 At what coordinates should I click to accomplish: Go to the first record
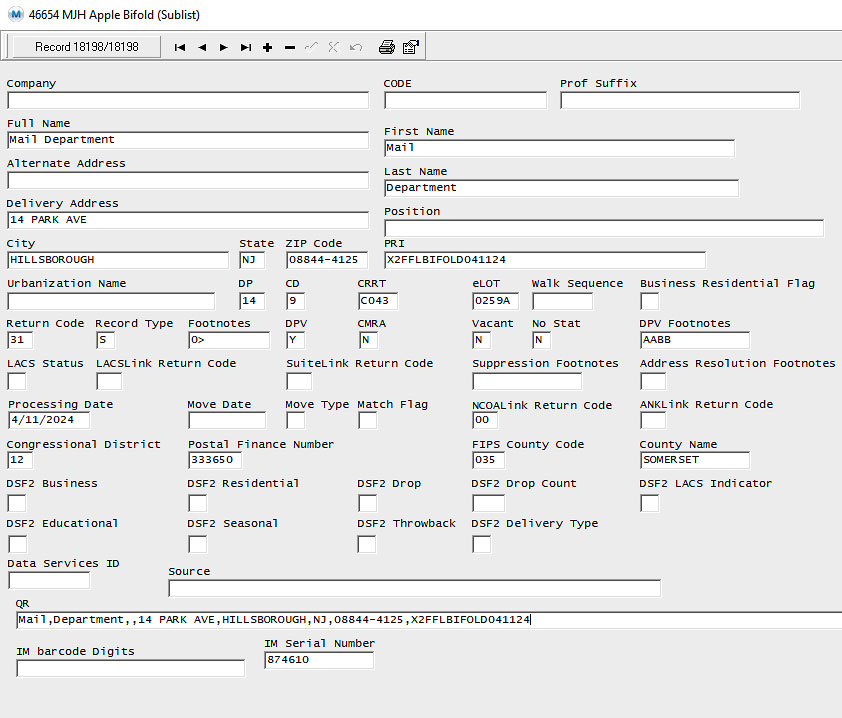tap(180, 47)
